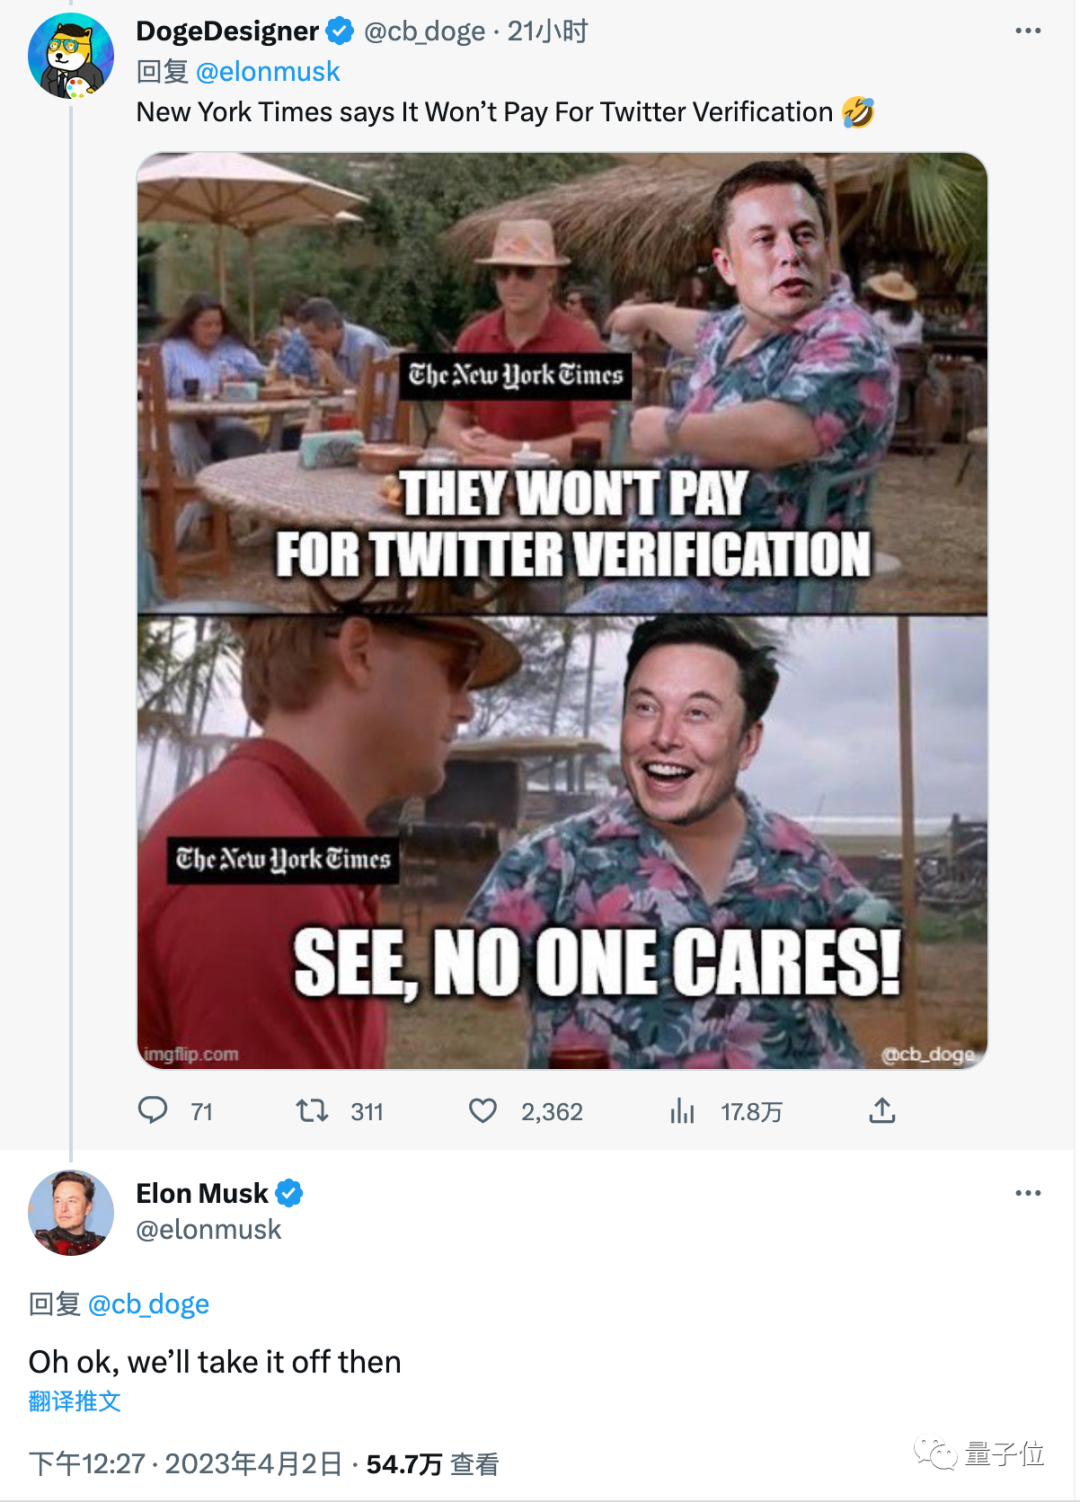Open the more options menu on Elon Musk's tweet

point(1026,1192)
